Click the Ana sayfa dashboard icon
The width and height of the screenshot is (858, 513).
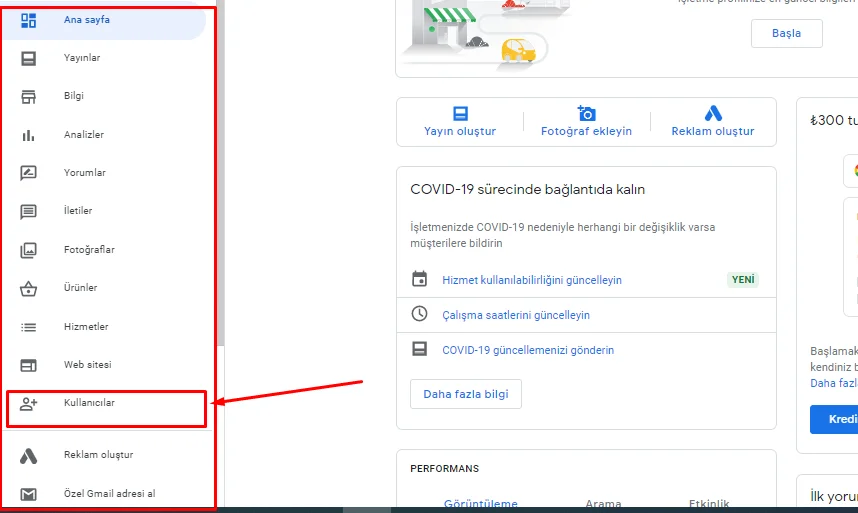pyautogui.click(x=29, y=20)
